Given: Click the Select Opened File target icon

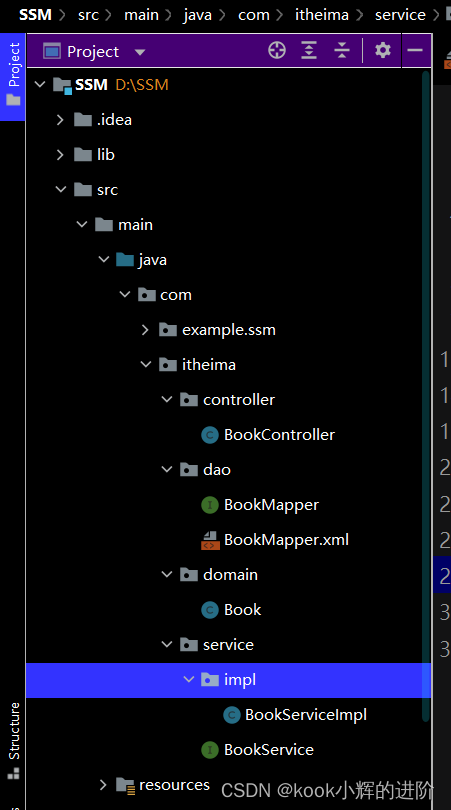Looking at the screenshot, I should pos(277,51).
